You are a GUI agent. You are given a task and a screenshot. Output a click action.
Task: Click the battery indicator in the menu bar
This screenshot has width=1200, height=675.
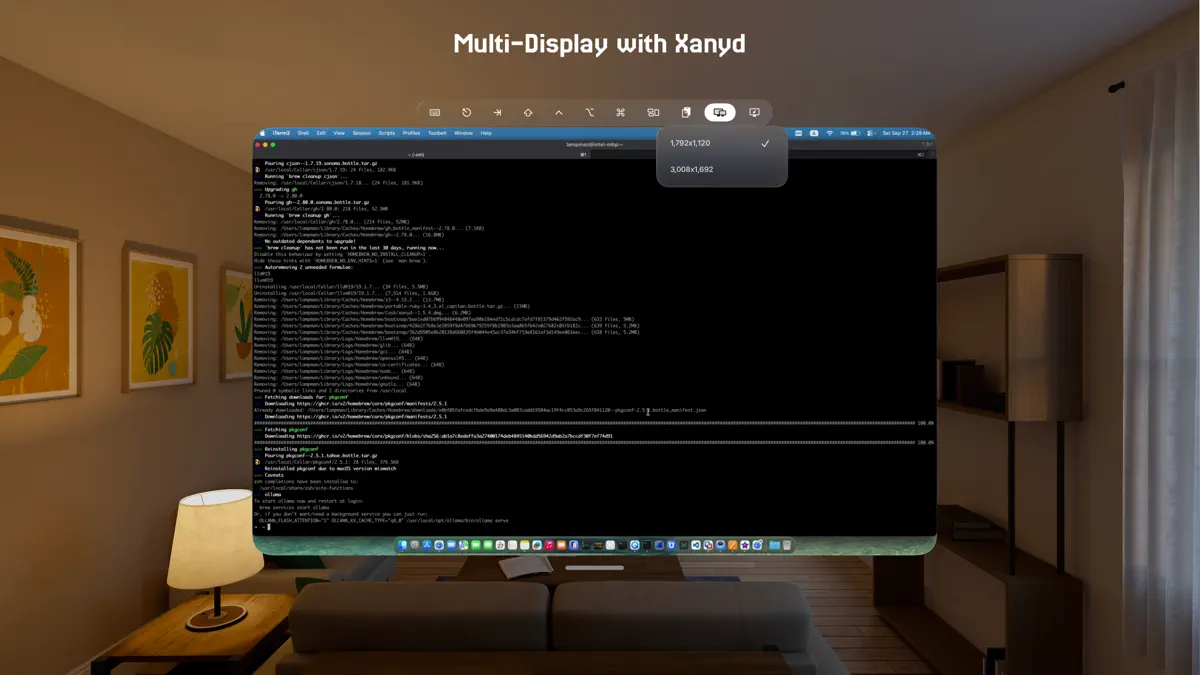tap(853, 133)
